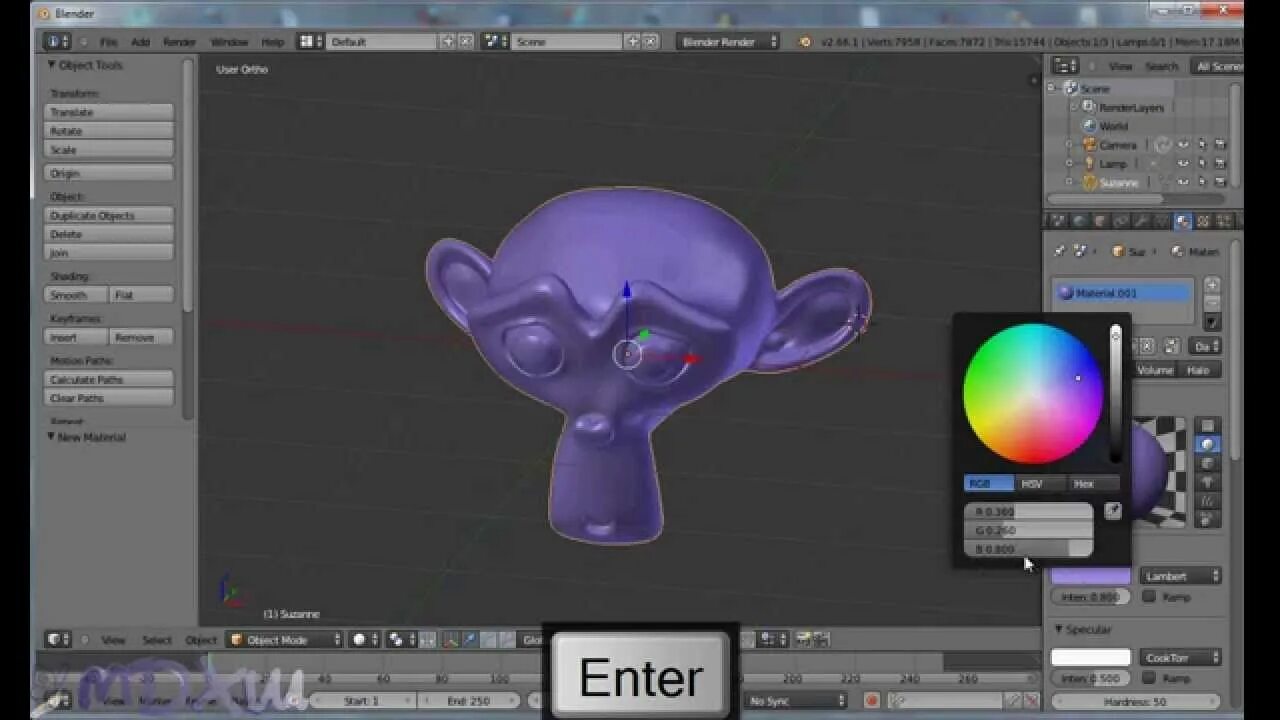
Task: Open the Modifiers wrench tab icon
Action: (1140, 222)
